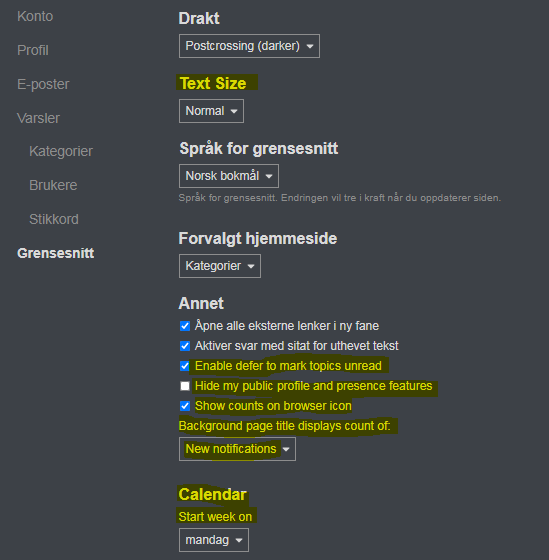Open the E-poster settings

coord(43,84)
